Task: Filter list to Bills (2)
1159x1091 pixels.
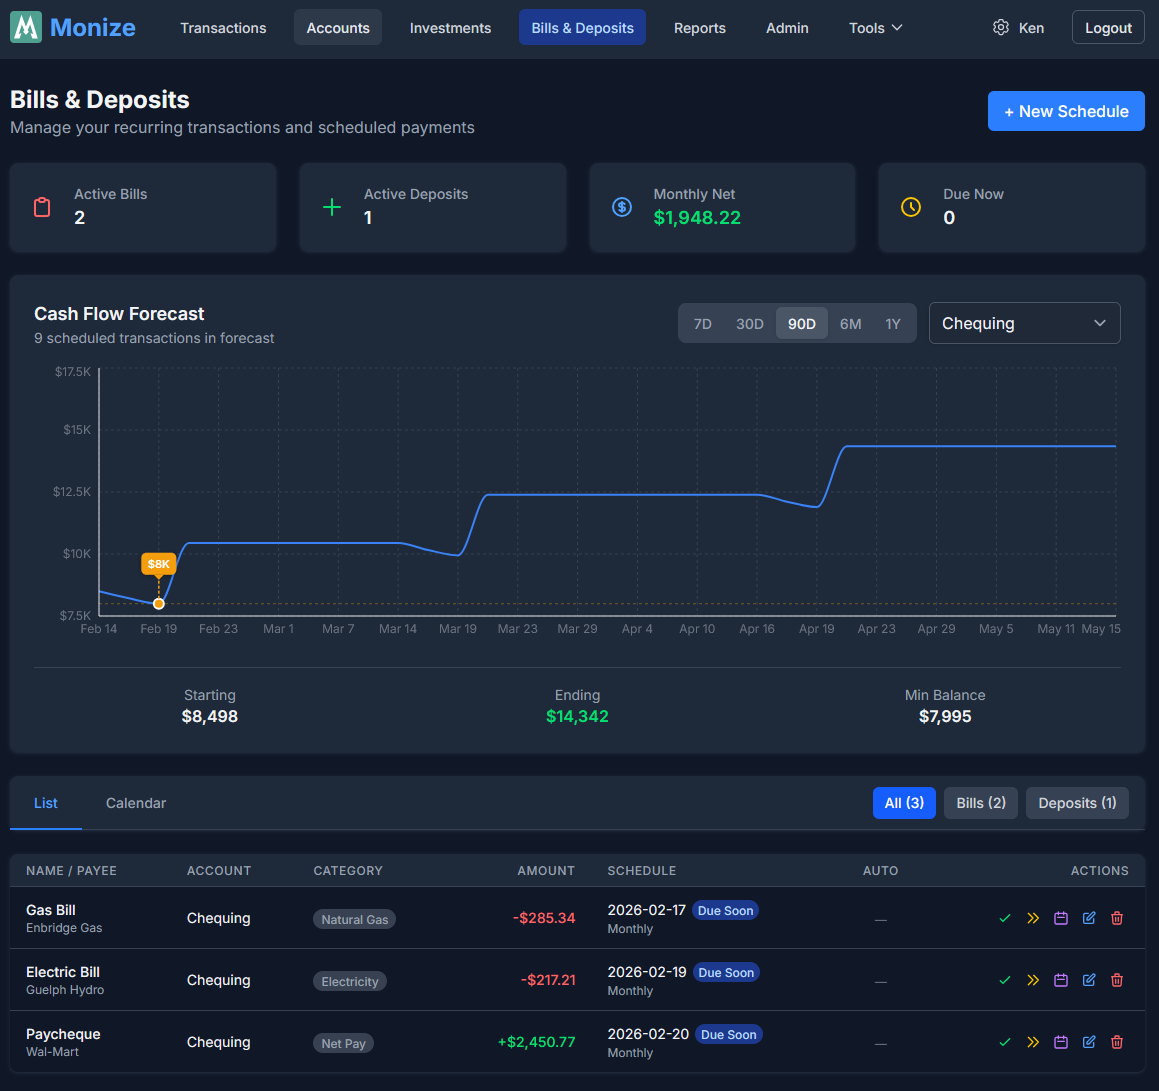Action: pyautogui.click(x=981, y=803)
